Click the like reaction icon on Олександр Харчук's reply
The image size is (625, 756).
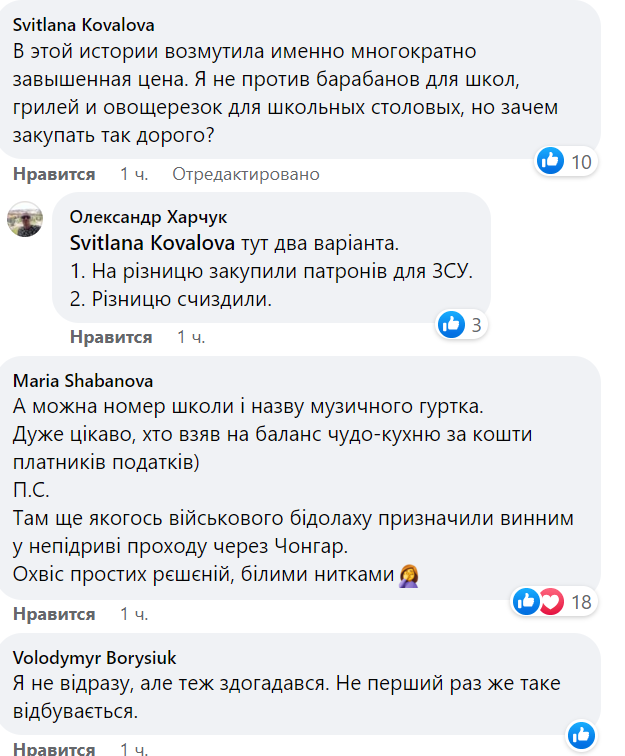click(452, 324)
